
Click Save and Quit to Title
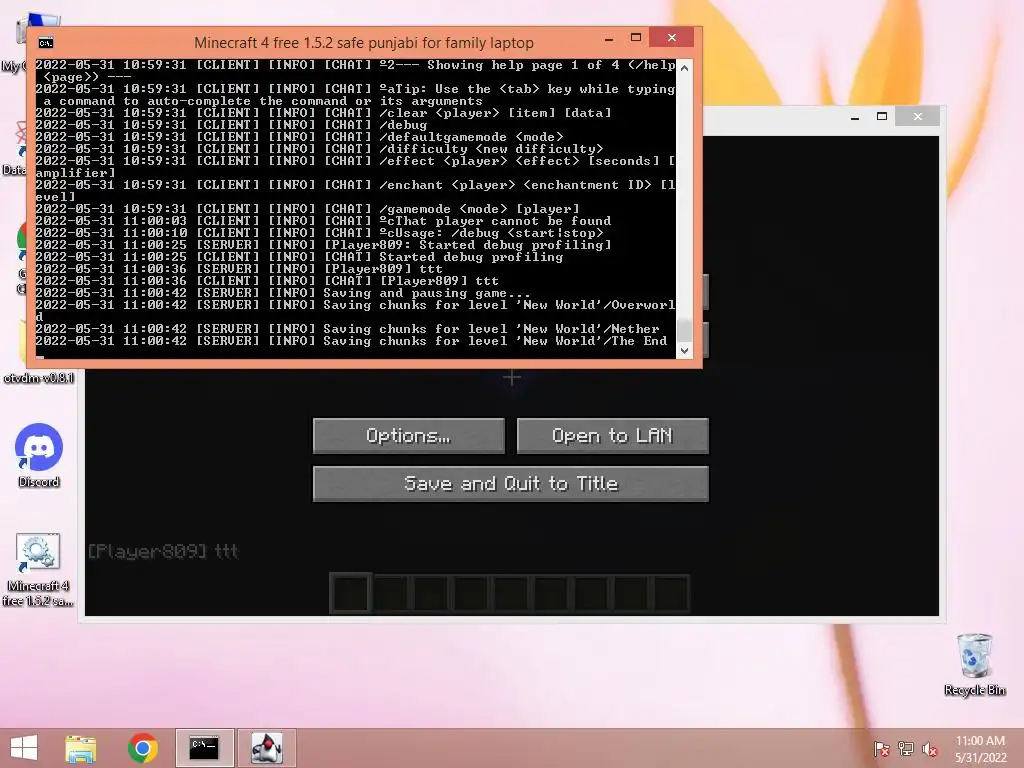[x=511, y=484]
